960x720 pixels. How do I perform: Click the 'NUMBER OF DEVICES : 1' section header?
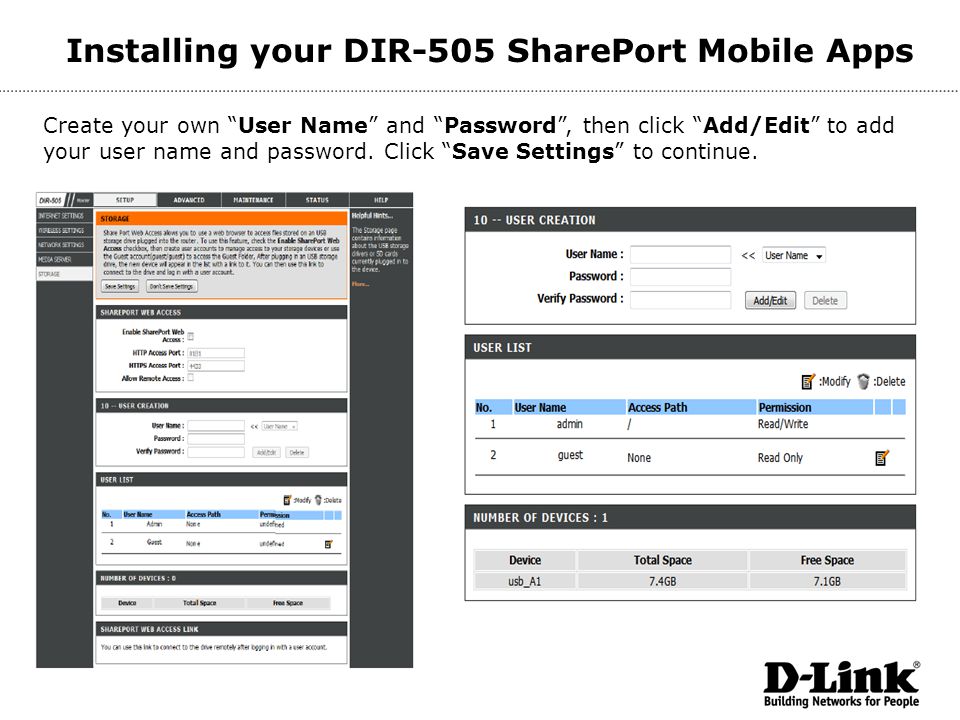(690, 517)
